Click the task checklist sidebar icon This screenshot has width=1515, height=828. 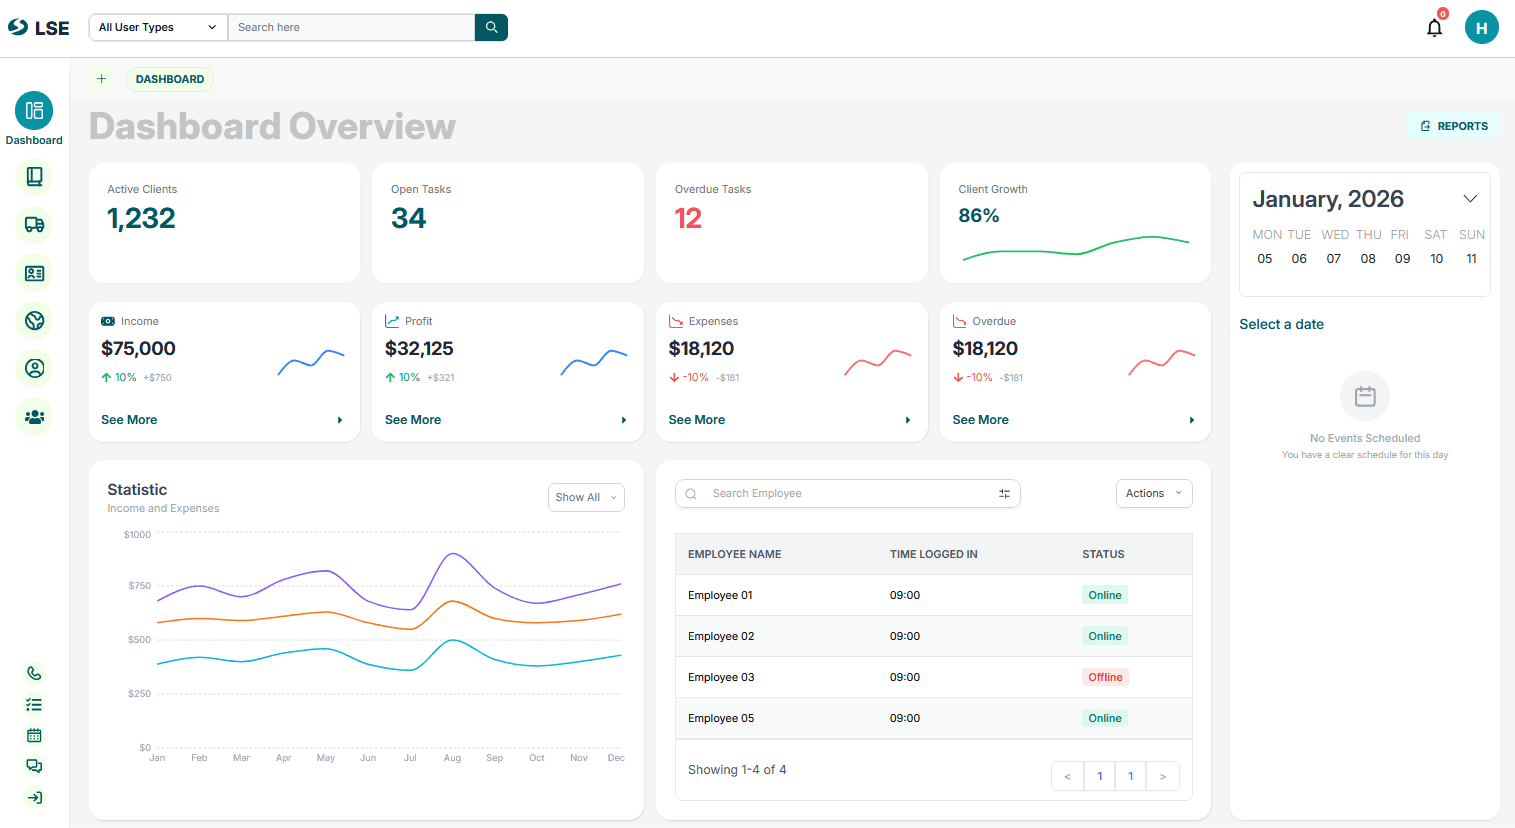tap(34, 705)
